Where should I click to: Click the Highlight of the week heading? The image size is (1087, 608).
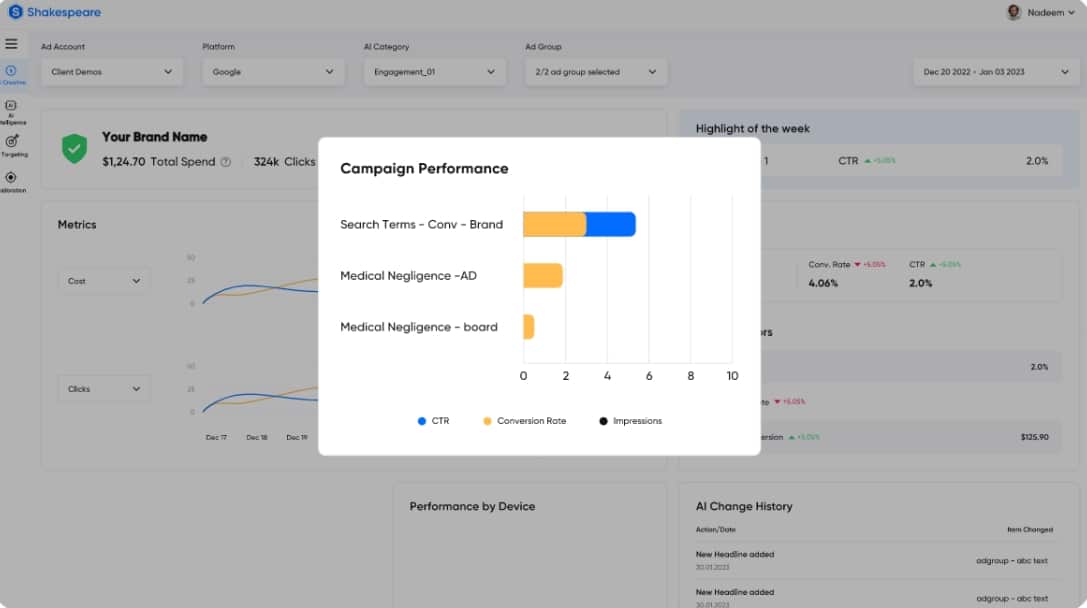click(753, 129)
